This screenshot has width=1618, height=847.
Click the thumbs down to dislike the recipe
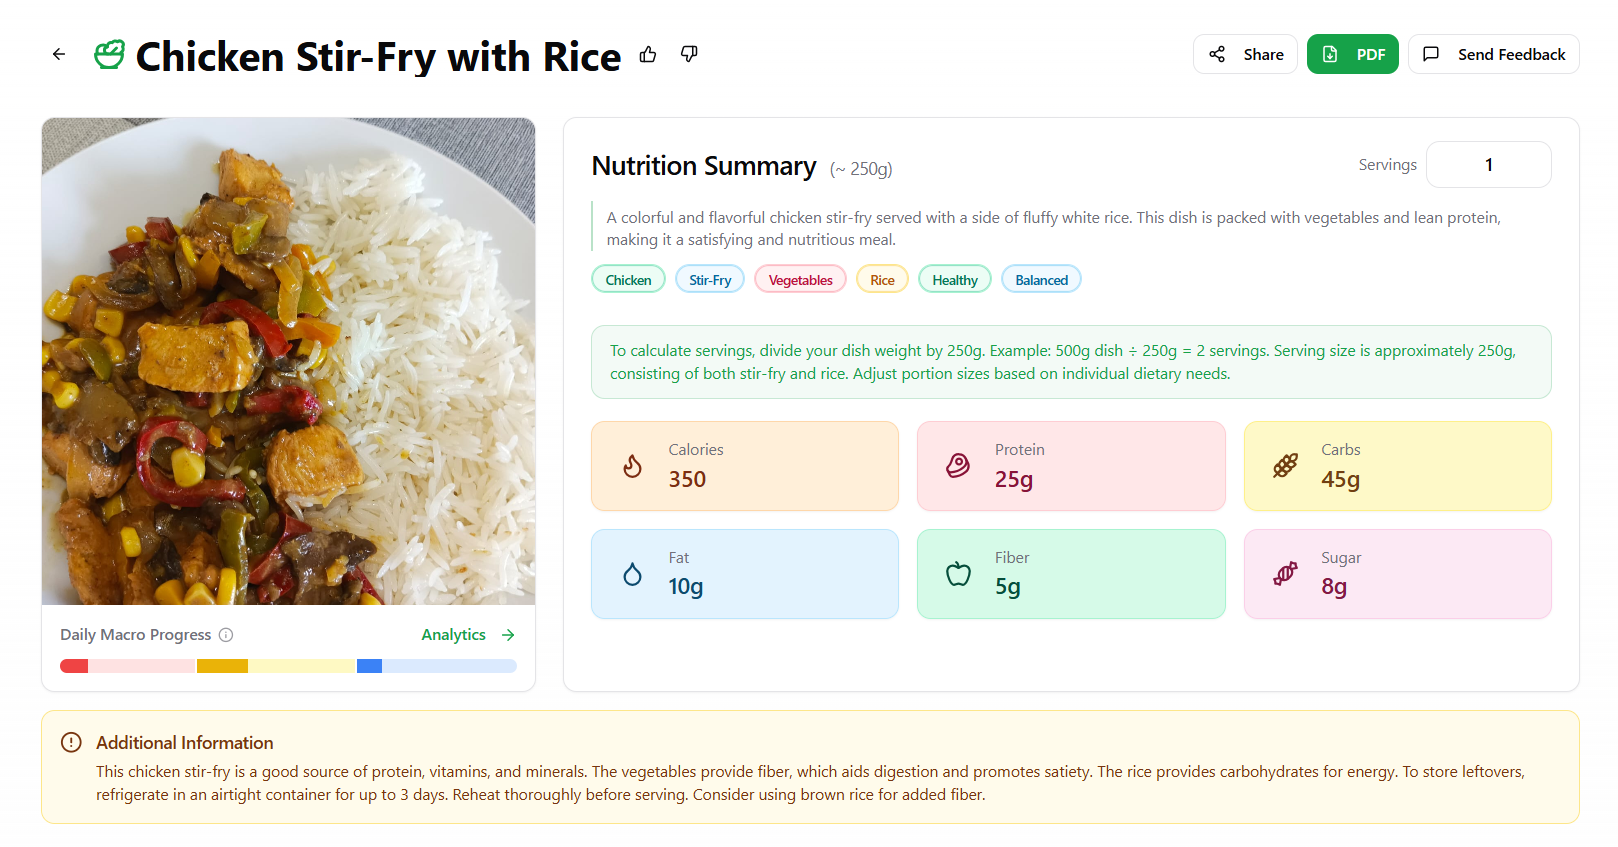coord(688,54)
